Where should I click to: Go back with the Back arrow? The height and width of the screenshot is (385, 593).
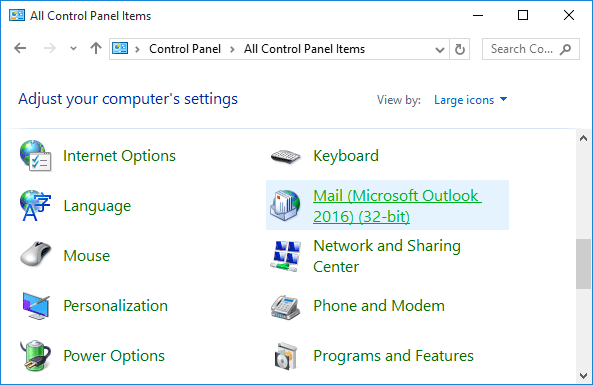(x=20, y=48)
